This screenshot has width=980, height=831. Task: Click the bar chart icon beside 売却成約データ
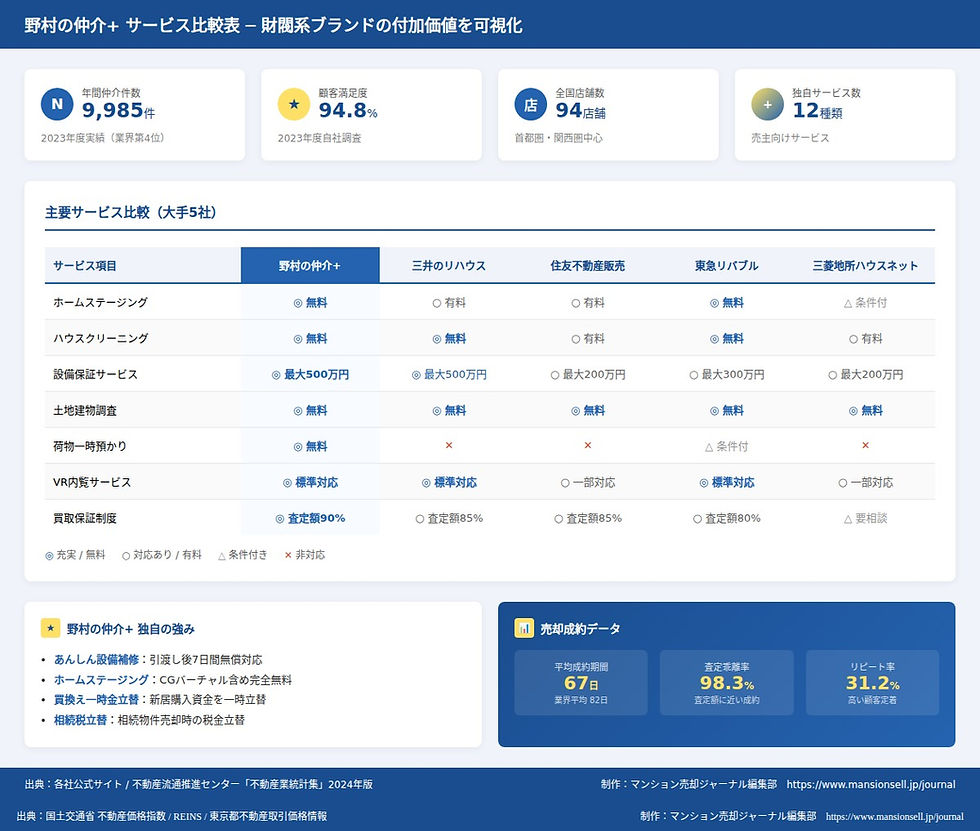524,628
